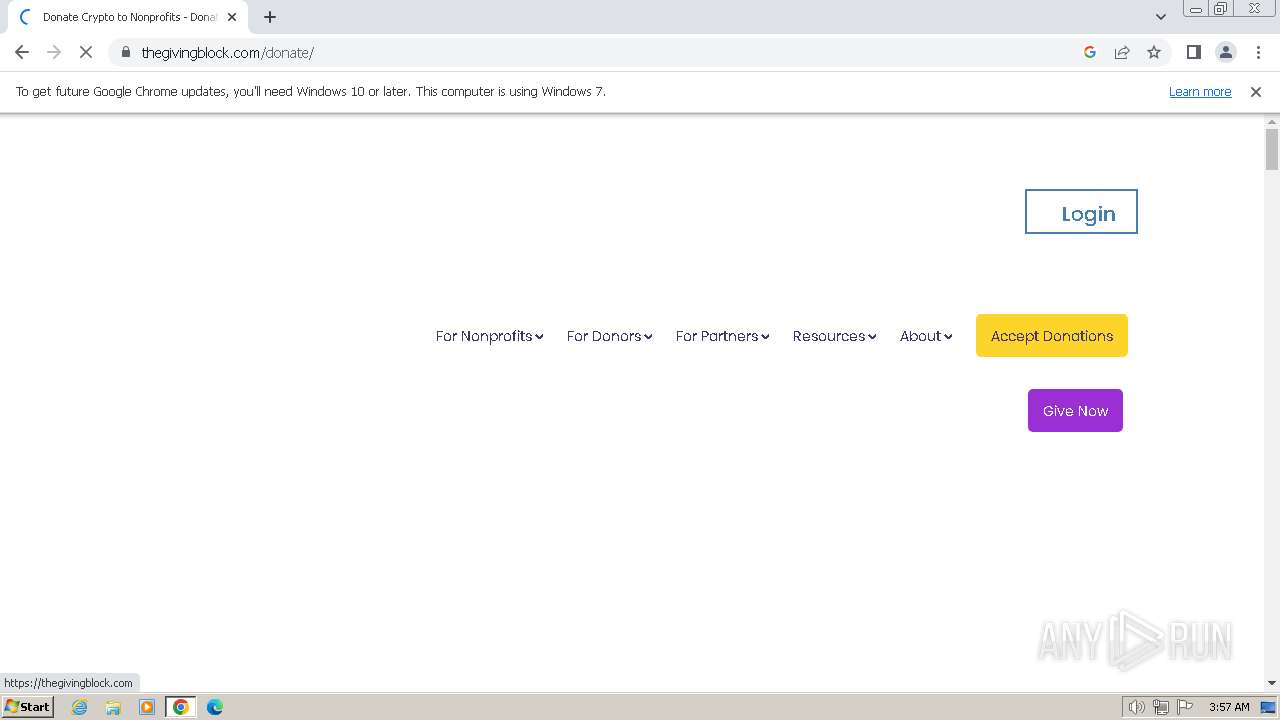Open the Windows Start menu

tap(27, 706)
